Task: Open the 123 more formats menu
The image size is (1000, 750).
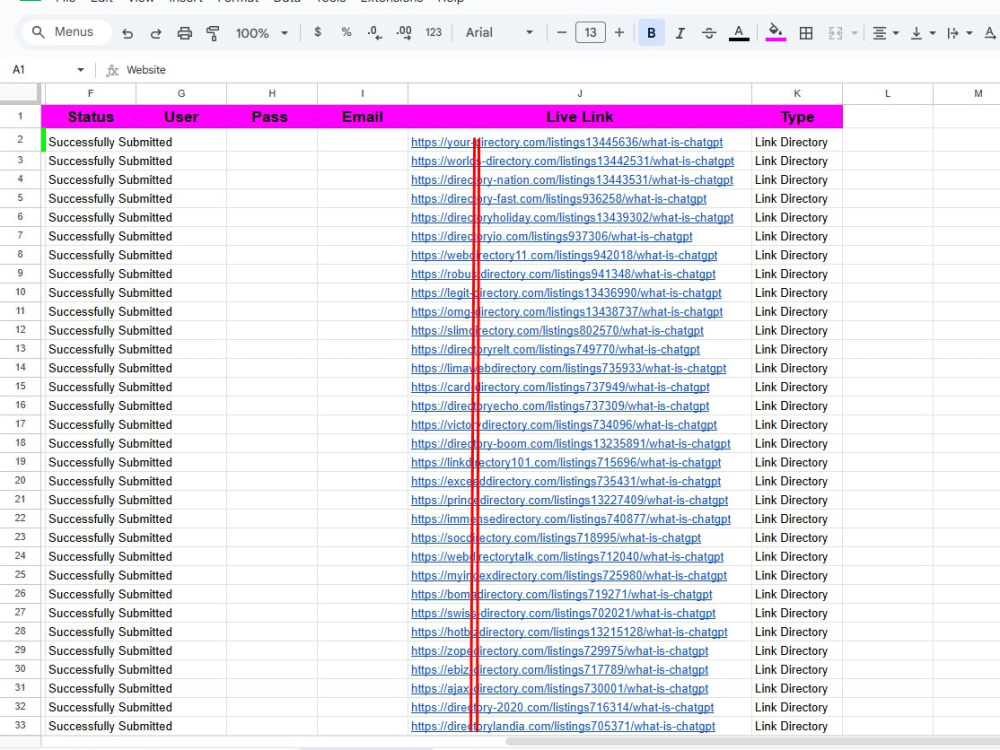Action: point(434,32)
